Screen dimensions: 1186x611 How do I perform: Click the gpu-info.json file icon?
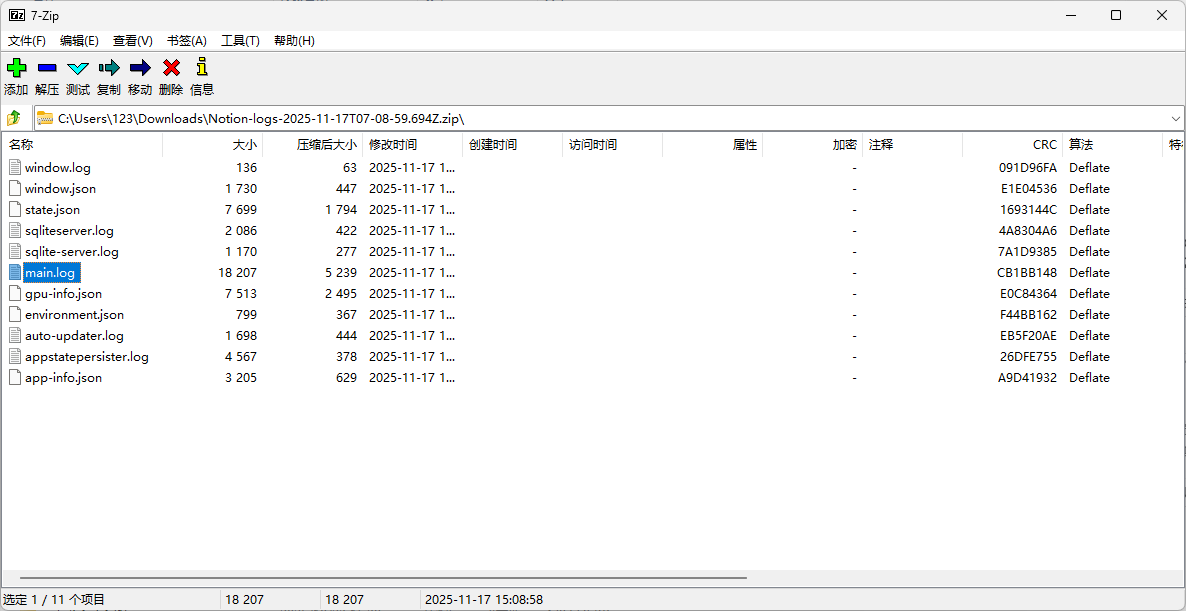(15, 293)
